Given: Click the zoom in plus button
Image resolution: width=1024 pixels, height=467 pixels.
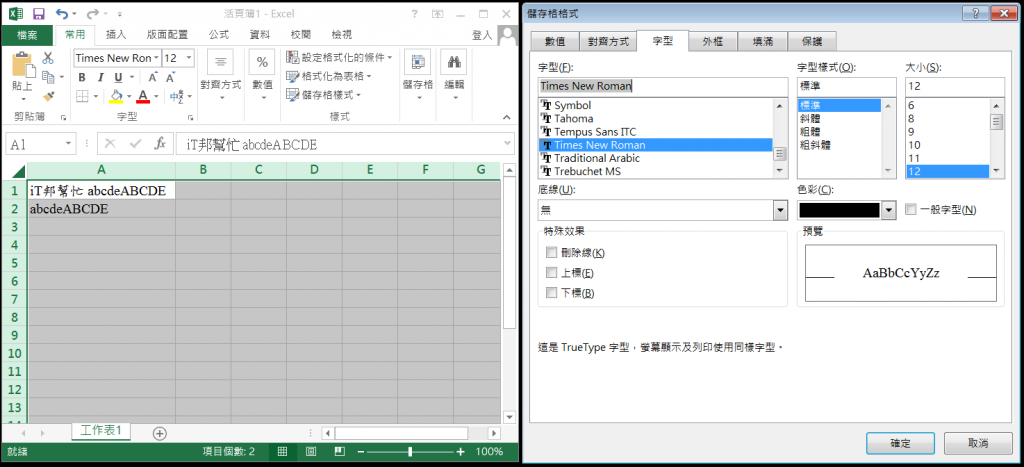Looking at the screenshot, I should click(460, 451).
